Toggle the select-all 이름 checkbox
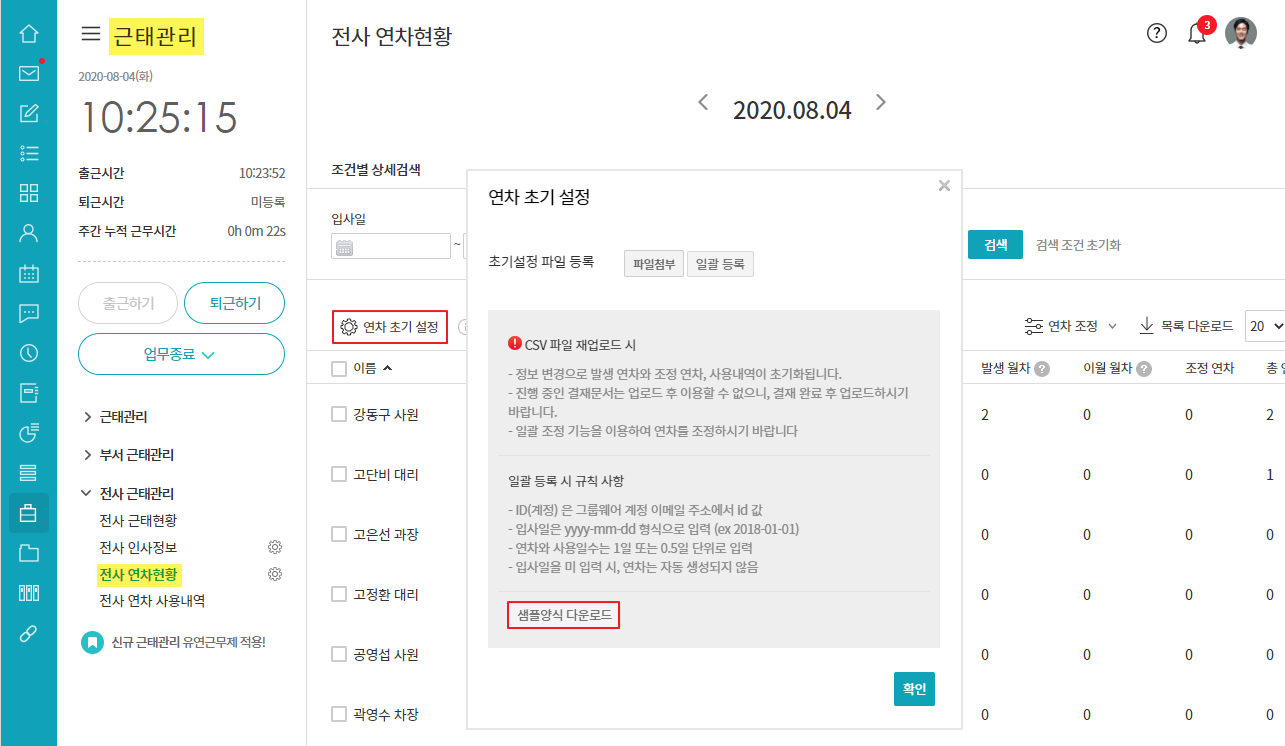This screenshot has height=746, width=1285. [339, 368]
